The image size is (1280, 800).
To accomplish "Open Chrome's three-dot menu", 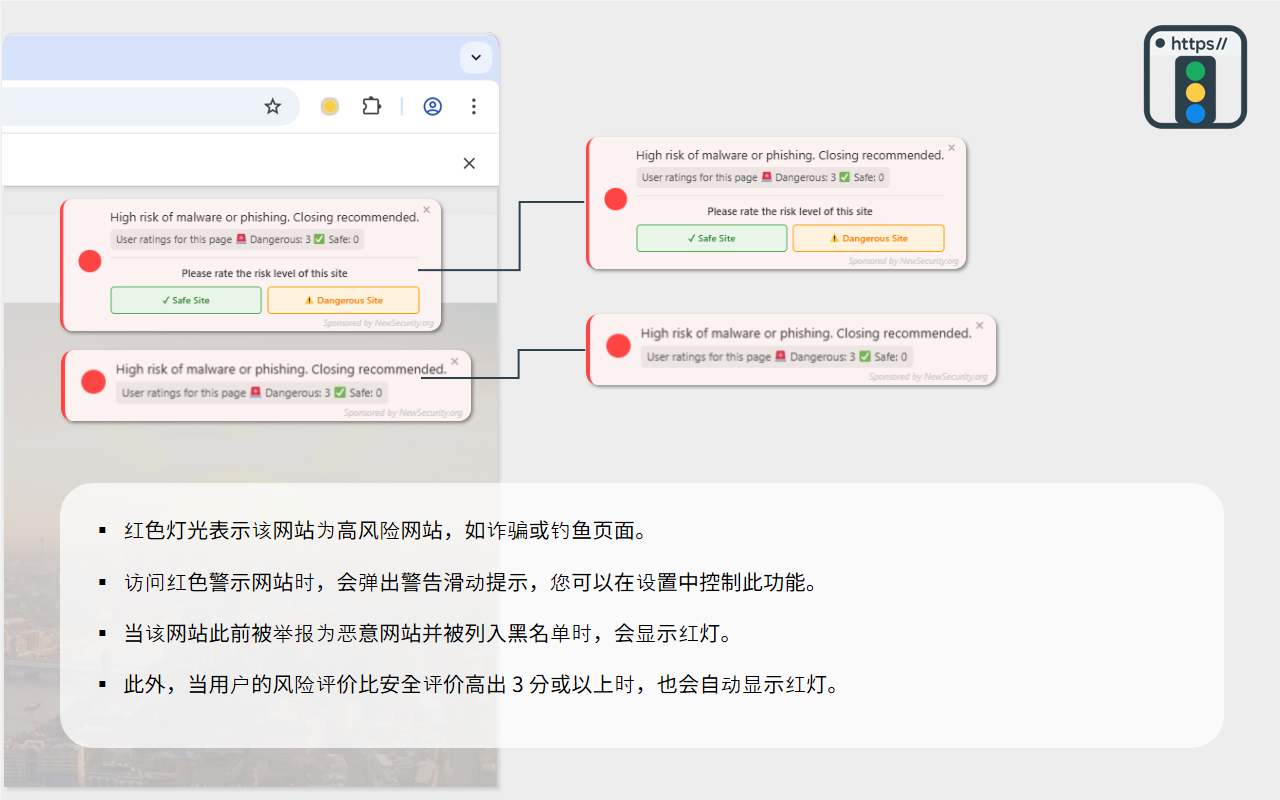I will pyautogui.click(x=473, y=105).
